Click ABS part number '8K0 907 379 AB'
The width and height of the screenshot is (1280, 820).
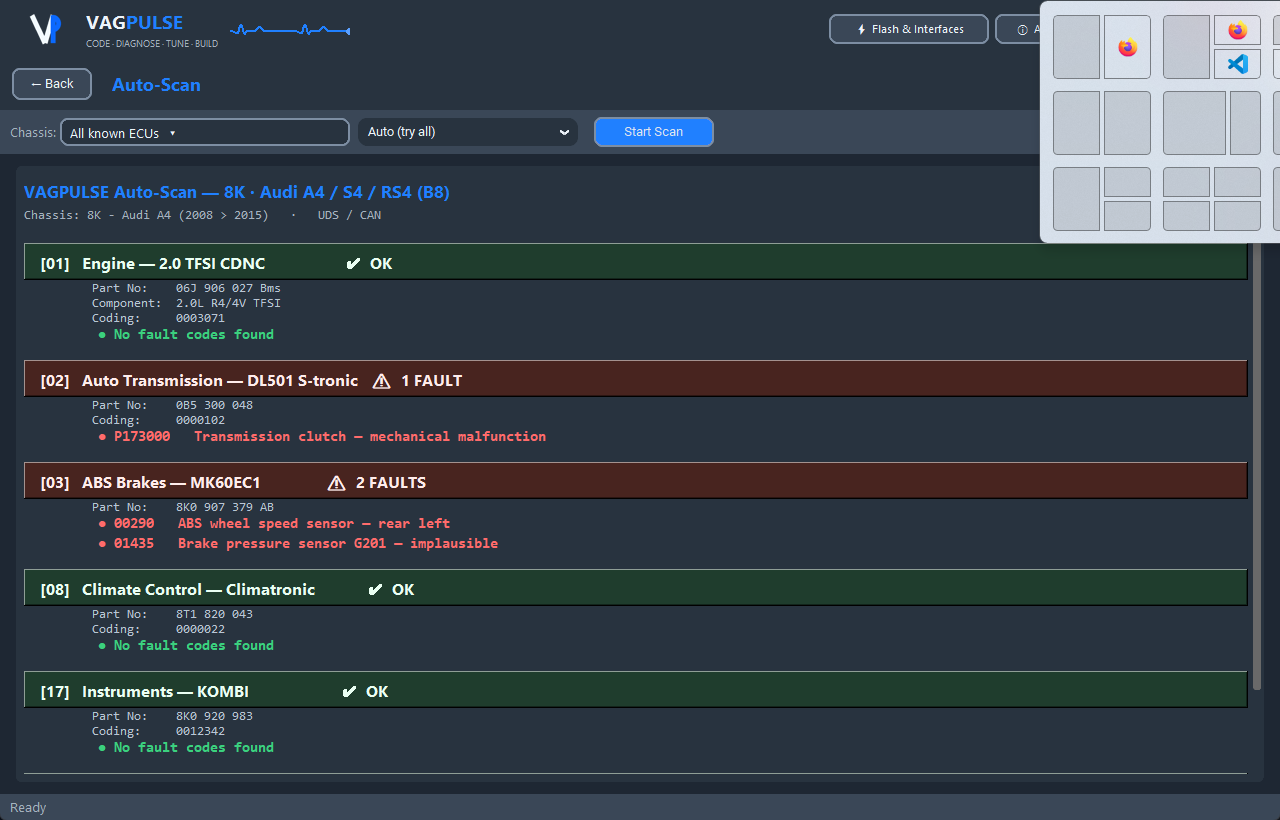224,508
